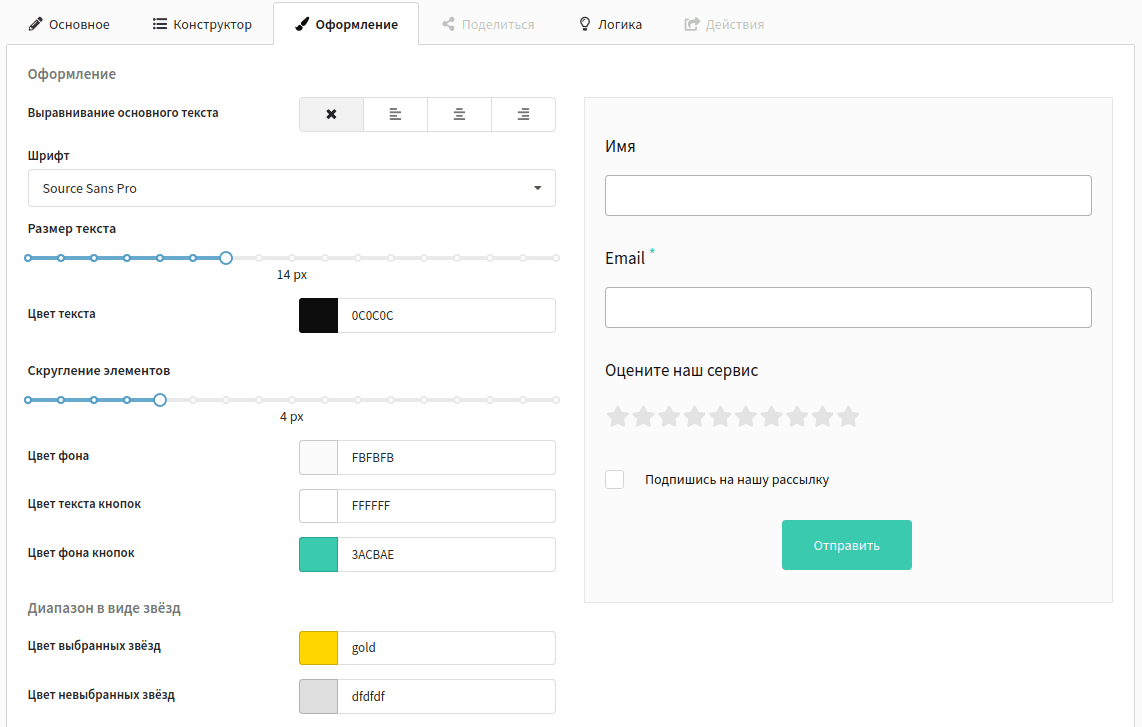Open the unselected stars gray swatch
This screenshot has width=1142, height=727.
[318, 696]
